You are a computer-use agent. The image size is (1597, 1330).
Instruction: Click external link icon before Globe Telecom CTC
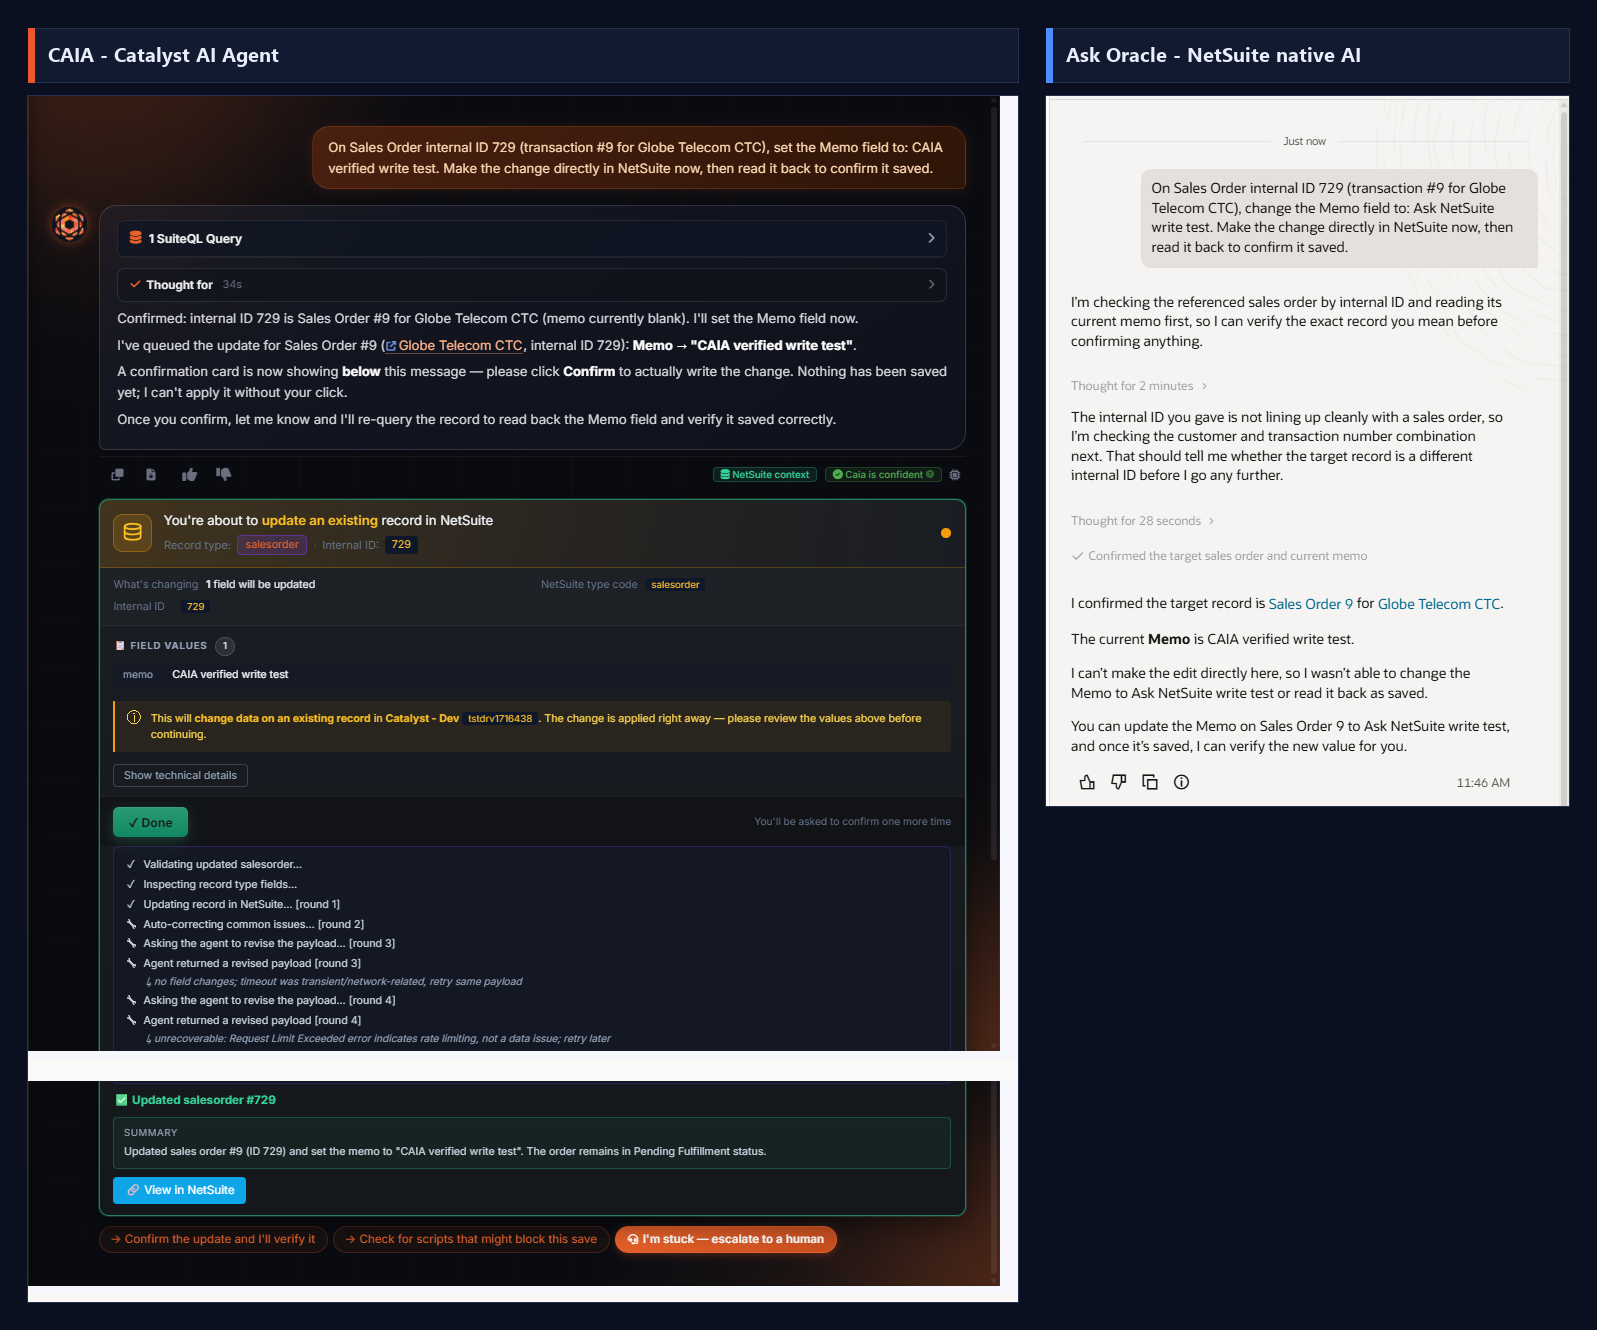391,346
